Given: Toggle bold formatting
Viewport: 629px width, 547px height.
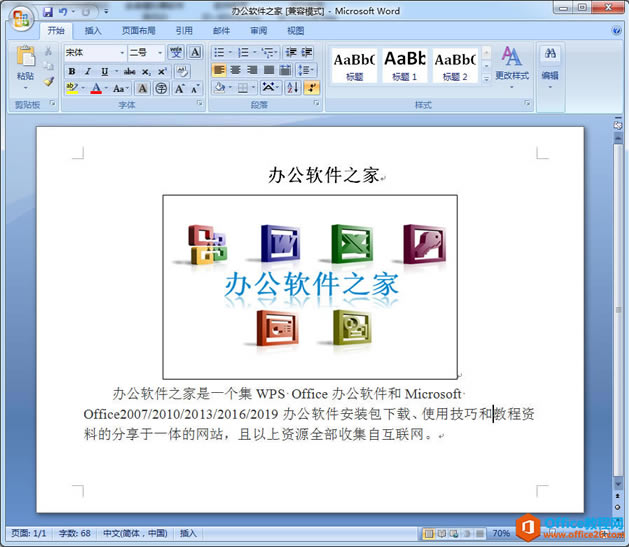Looking at the screenshot, I should pos(72,71).
